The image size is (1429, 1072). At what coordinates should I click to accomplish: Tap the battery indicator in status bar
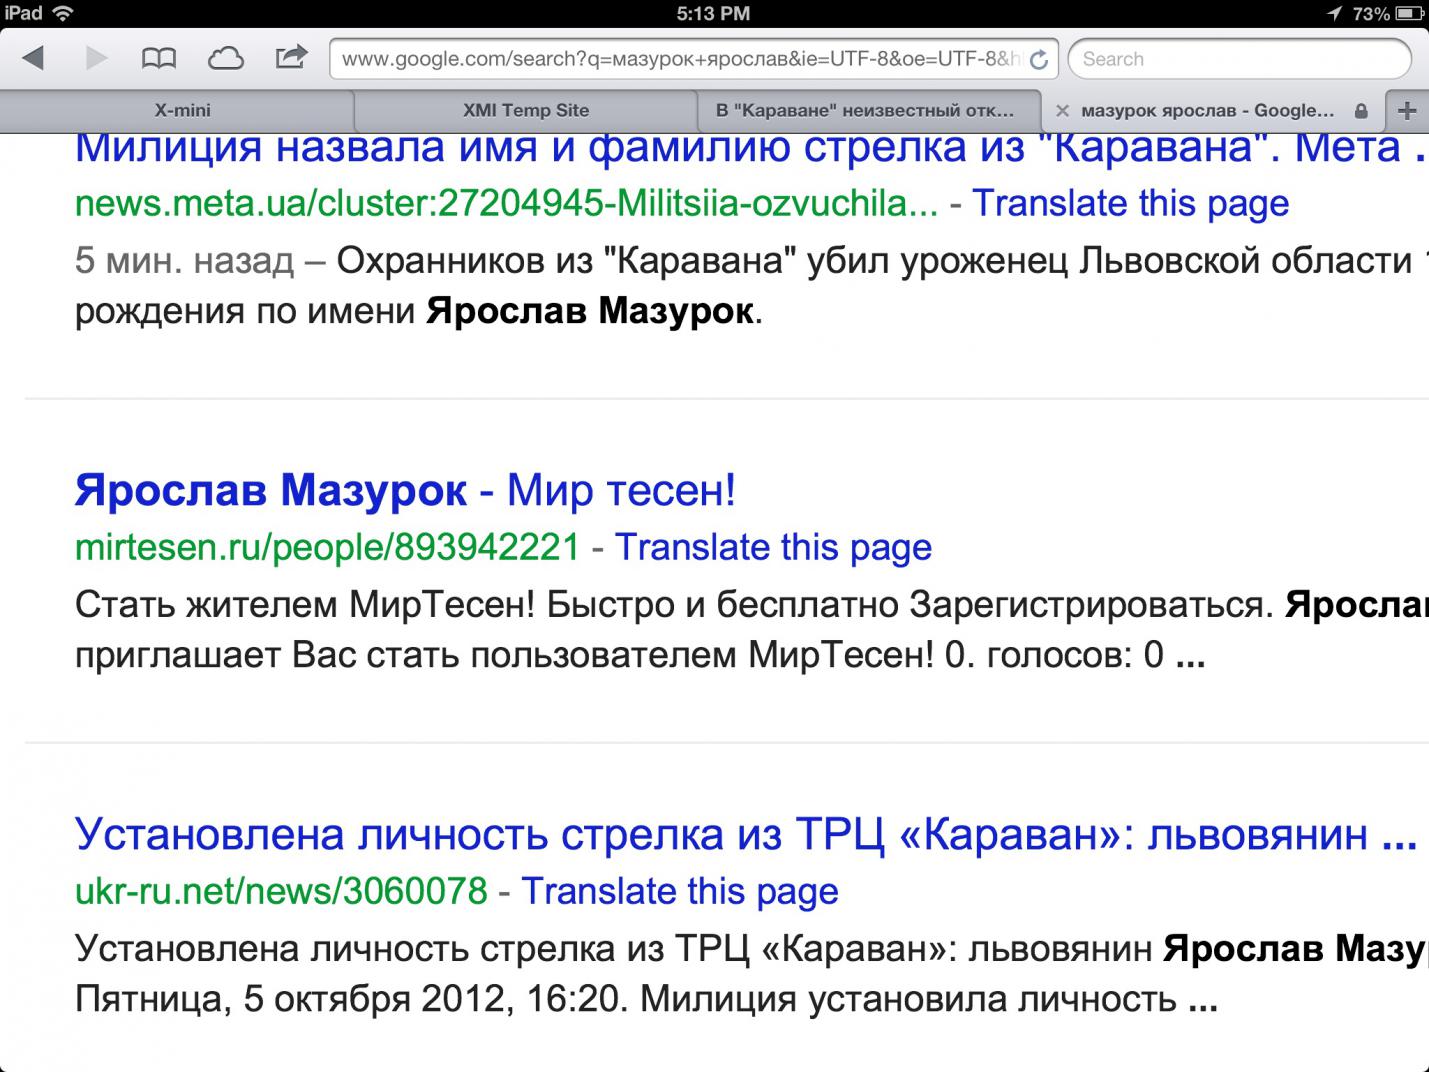pos(1410,14)
